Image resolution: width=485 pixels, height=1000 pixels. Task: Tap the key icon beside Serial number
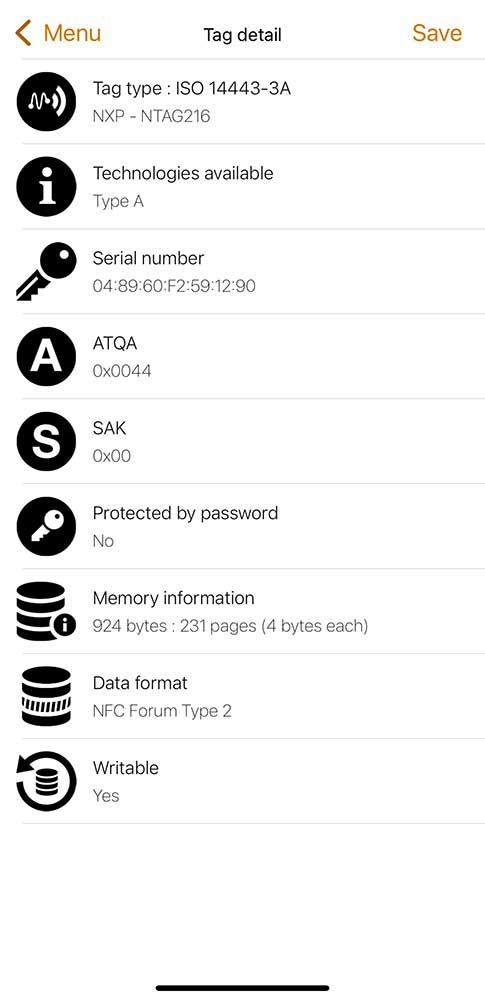point(47,271)
